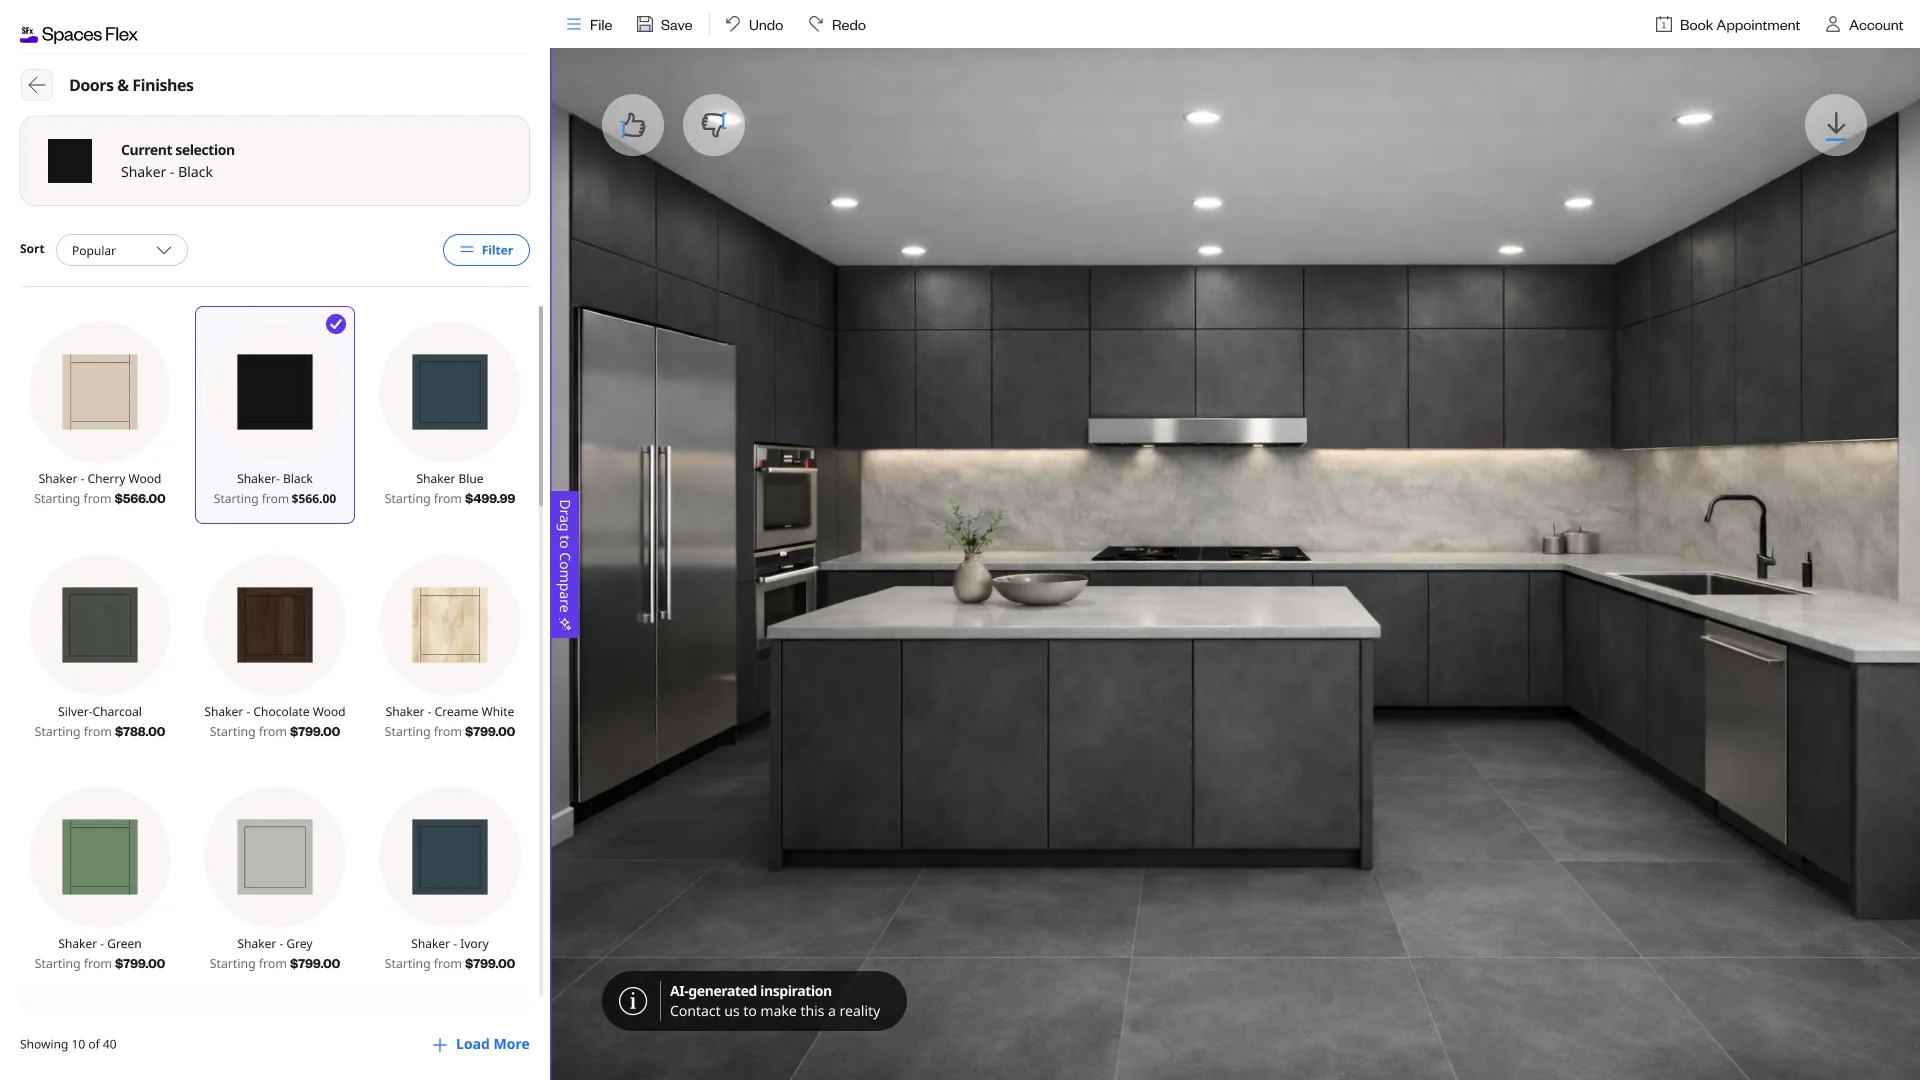
Task: Click the thumbs down icon on render
Action: (714, 125)
